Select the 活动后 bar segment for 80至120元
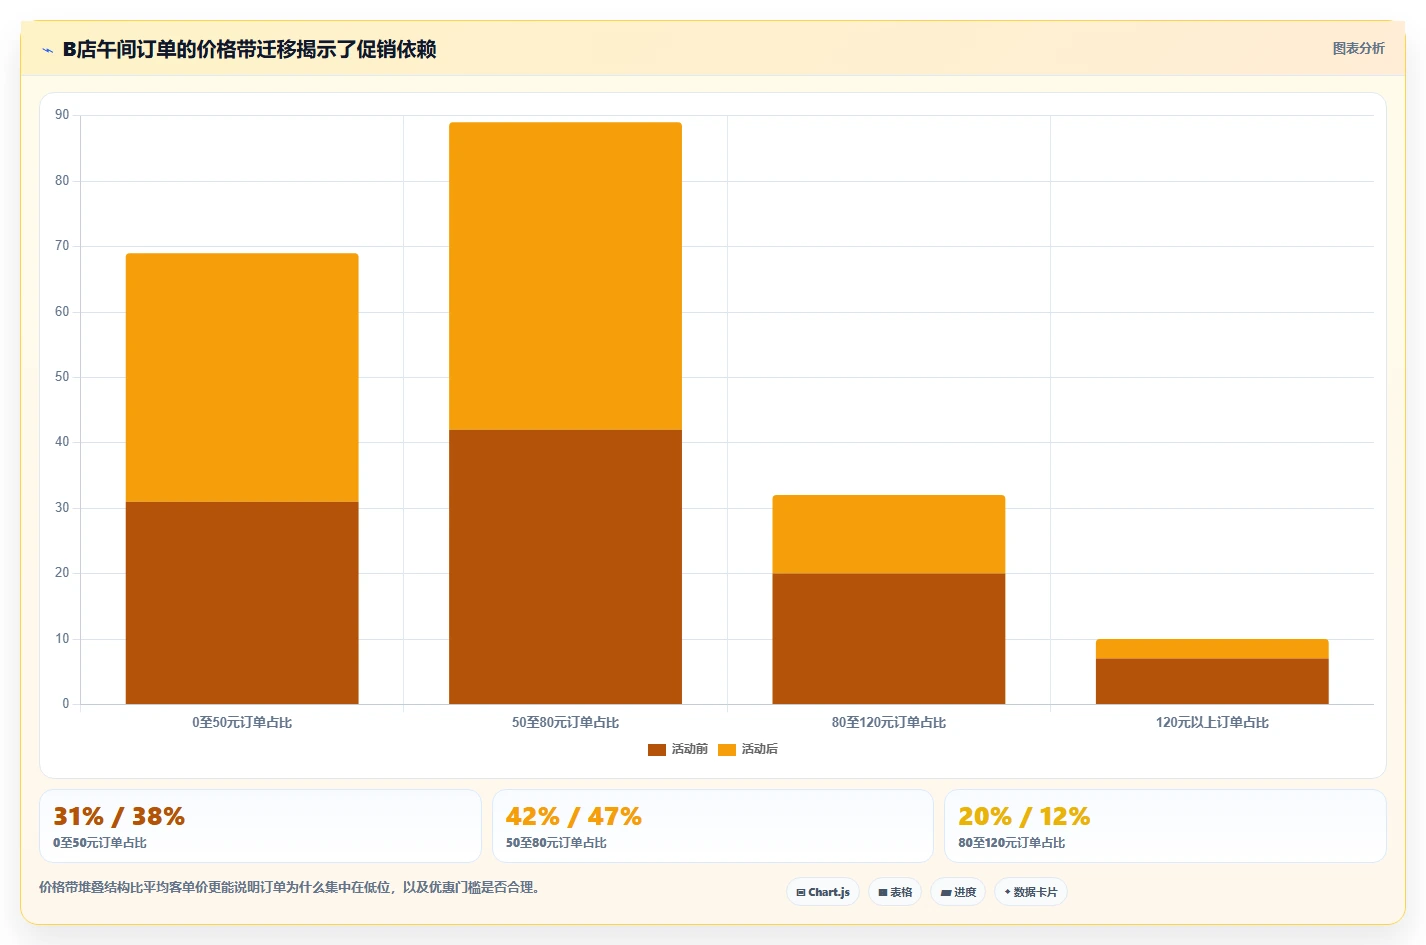This screenshot has width=1426, height=945. click(889, 535)
